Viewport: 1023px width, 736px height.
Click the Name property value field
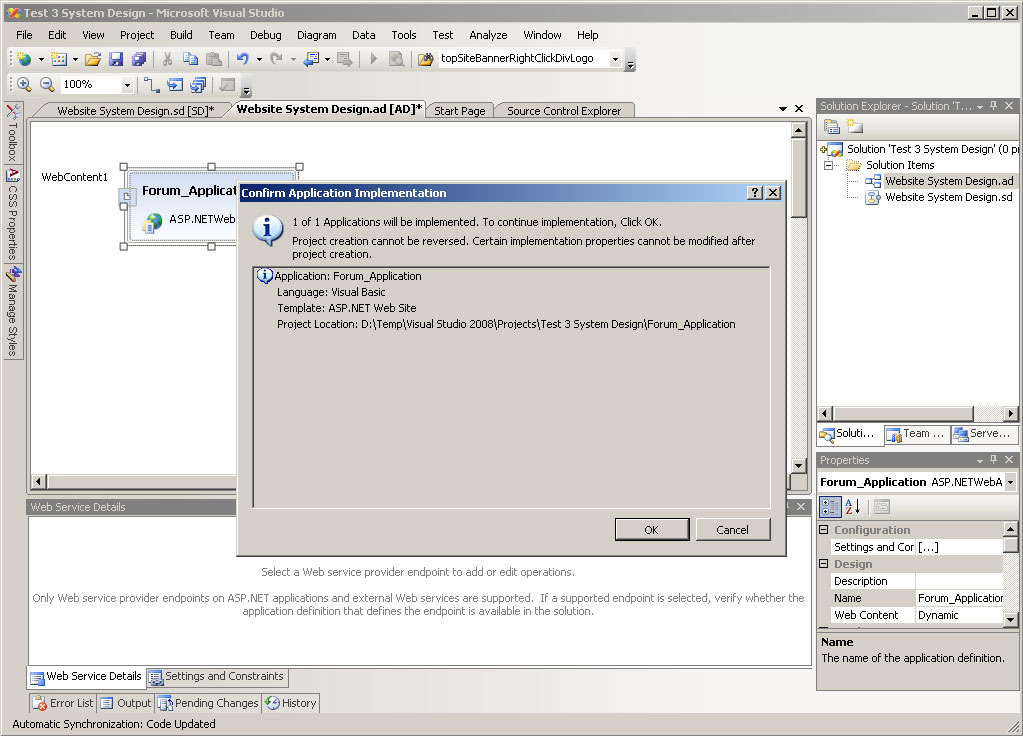point(959,598)
